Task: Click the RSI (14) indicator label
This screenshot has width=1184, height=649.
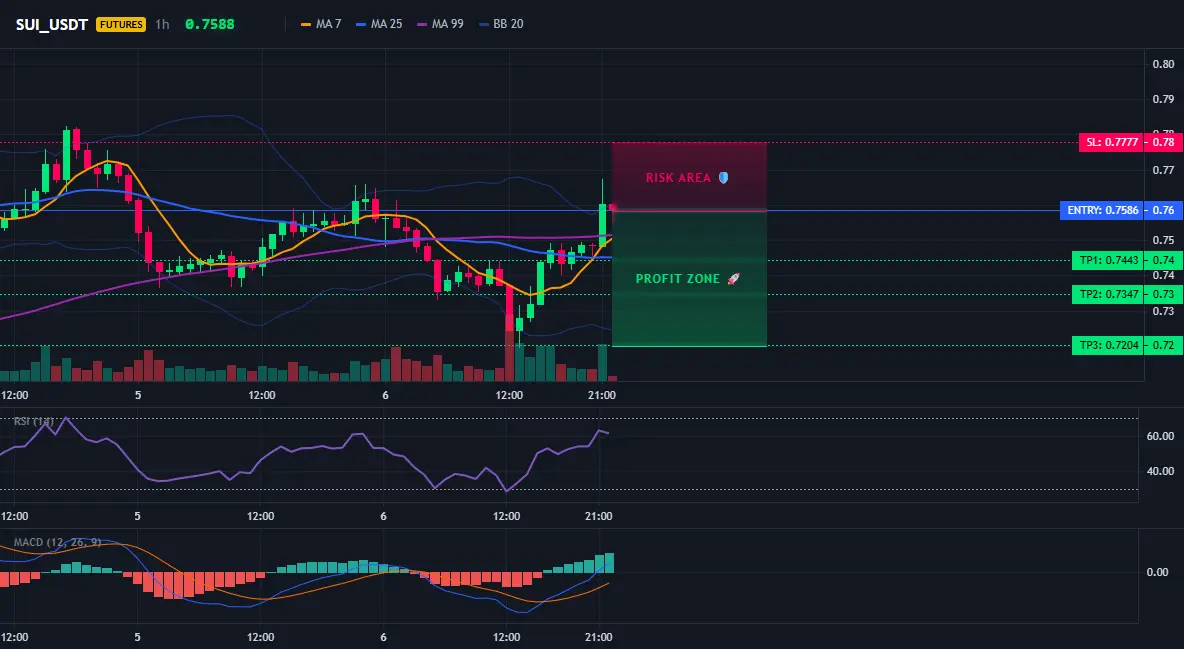Action: [x=33, y=421]
